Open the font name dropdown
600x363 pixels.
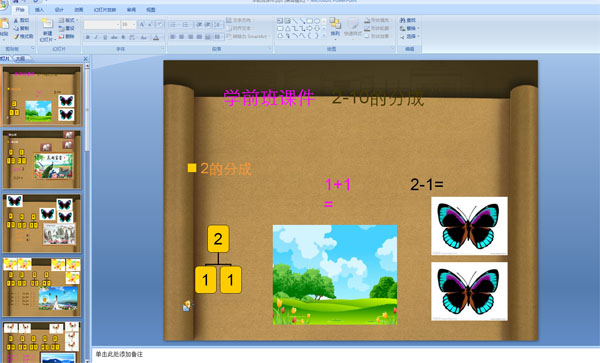click(x=117, y=25)
